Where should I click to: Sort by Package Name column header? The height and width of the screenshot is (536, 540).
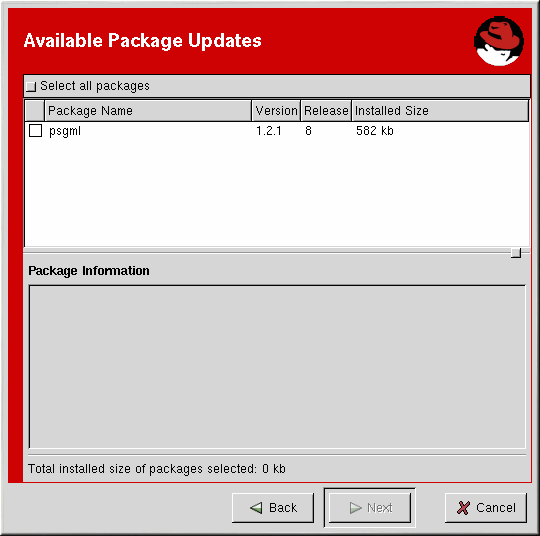point(148,111)
